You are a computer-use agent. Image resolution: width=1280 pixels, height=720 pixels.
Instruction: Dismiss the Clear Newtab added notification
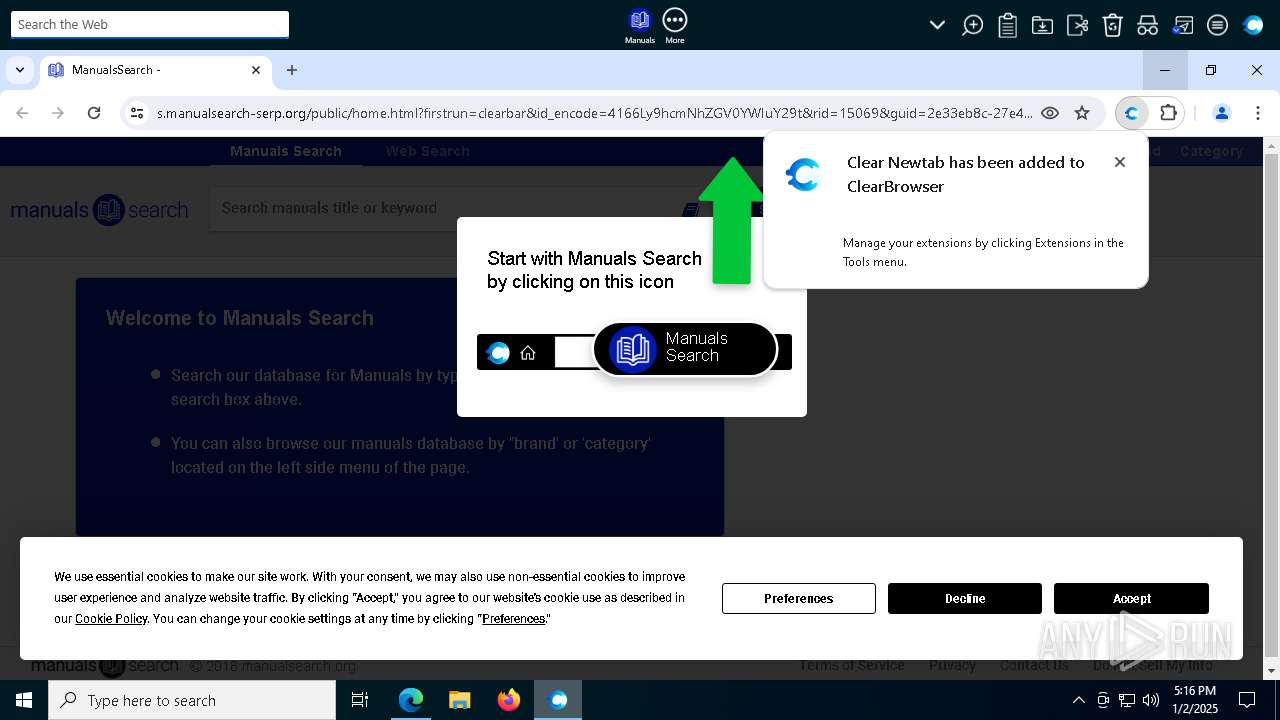pyautogui.click(x=1120, y=162)
